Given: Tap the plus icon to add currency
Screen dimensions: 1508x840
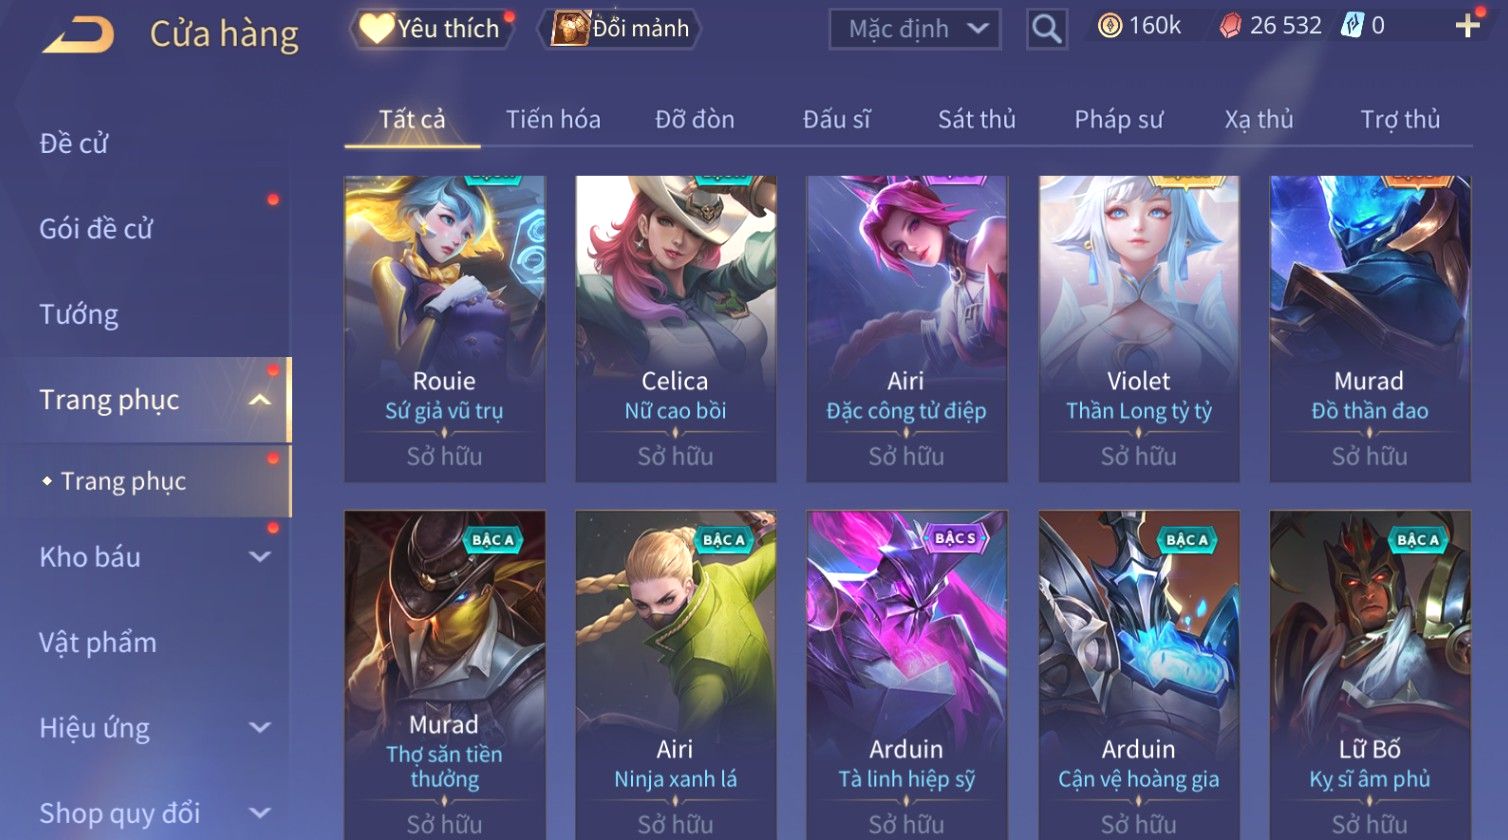Looking at the screenshot, I should click(x=1467, y=26).
